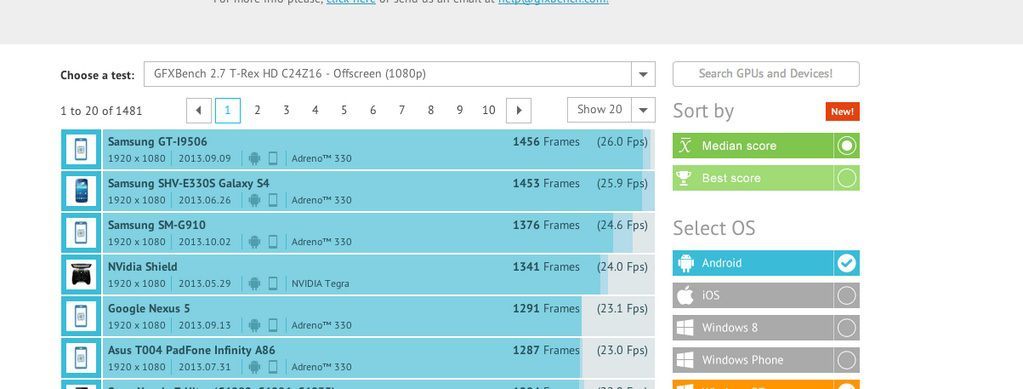Open the Choose a test dropdown arrow

point(643,74)
